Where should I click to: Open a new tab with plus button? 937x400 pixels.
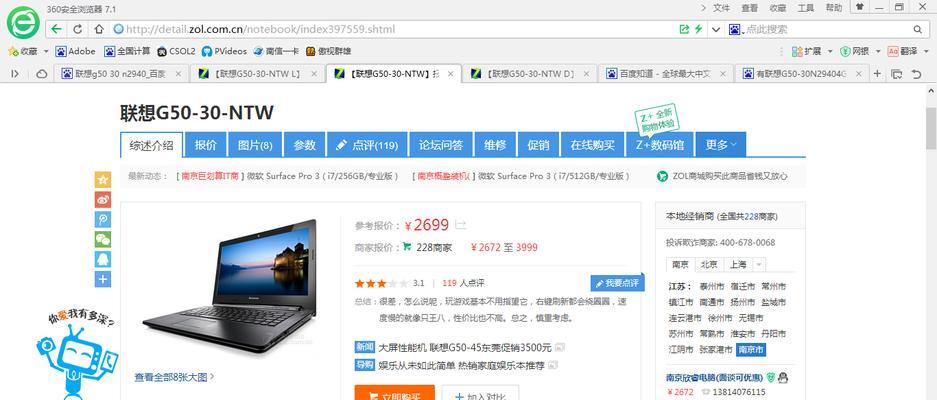[x=877, y=74]
